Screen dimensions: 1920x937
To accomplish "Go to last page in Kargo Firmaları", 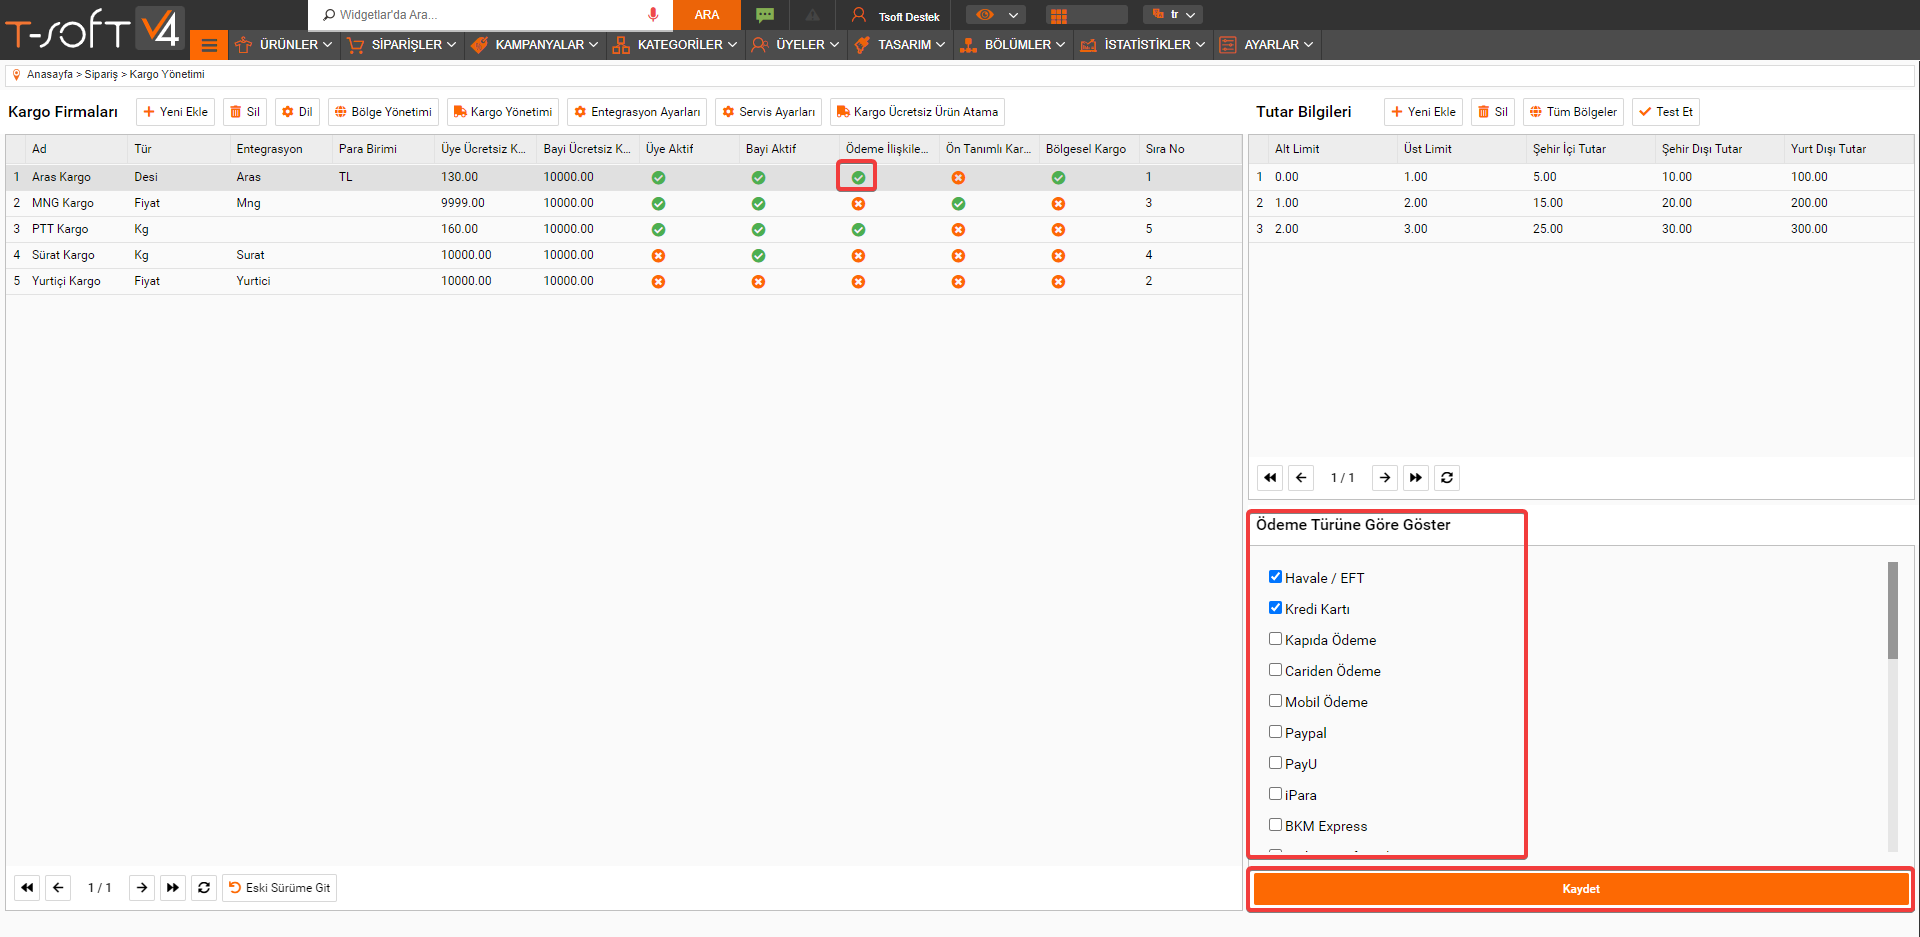I will 173,888.
